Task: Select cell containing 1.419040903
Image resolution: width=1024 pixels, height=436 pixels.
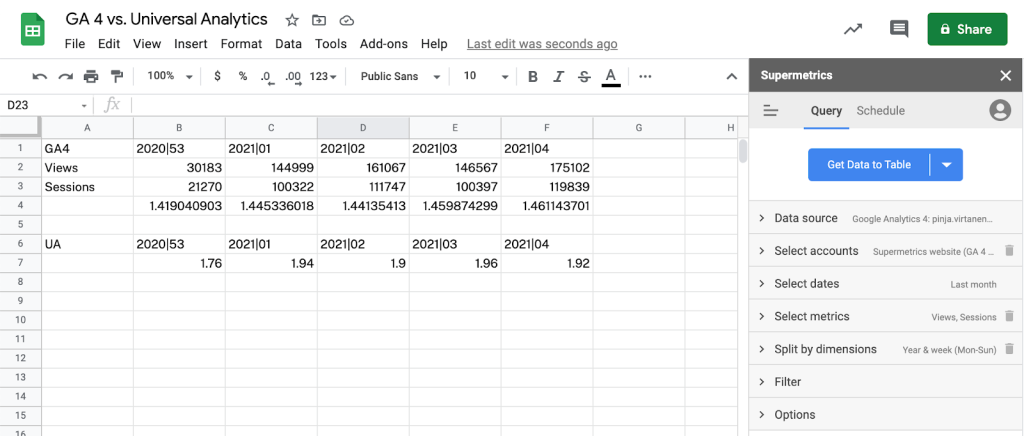Action: point(180,206)
